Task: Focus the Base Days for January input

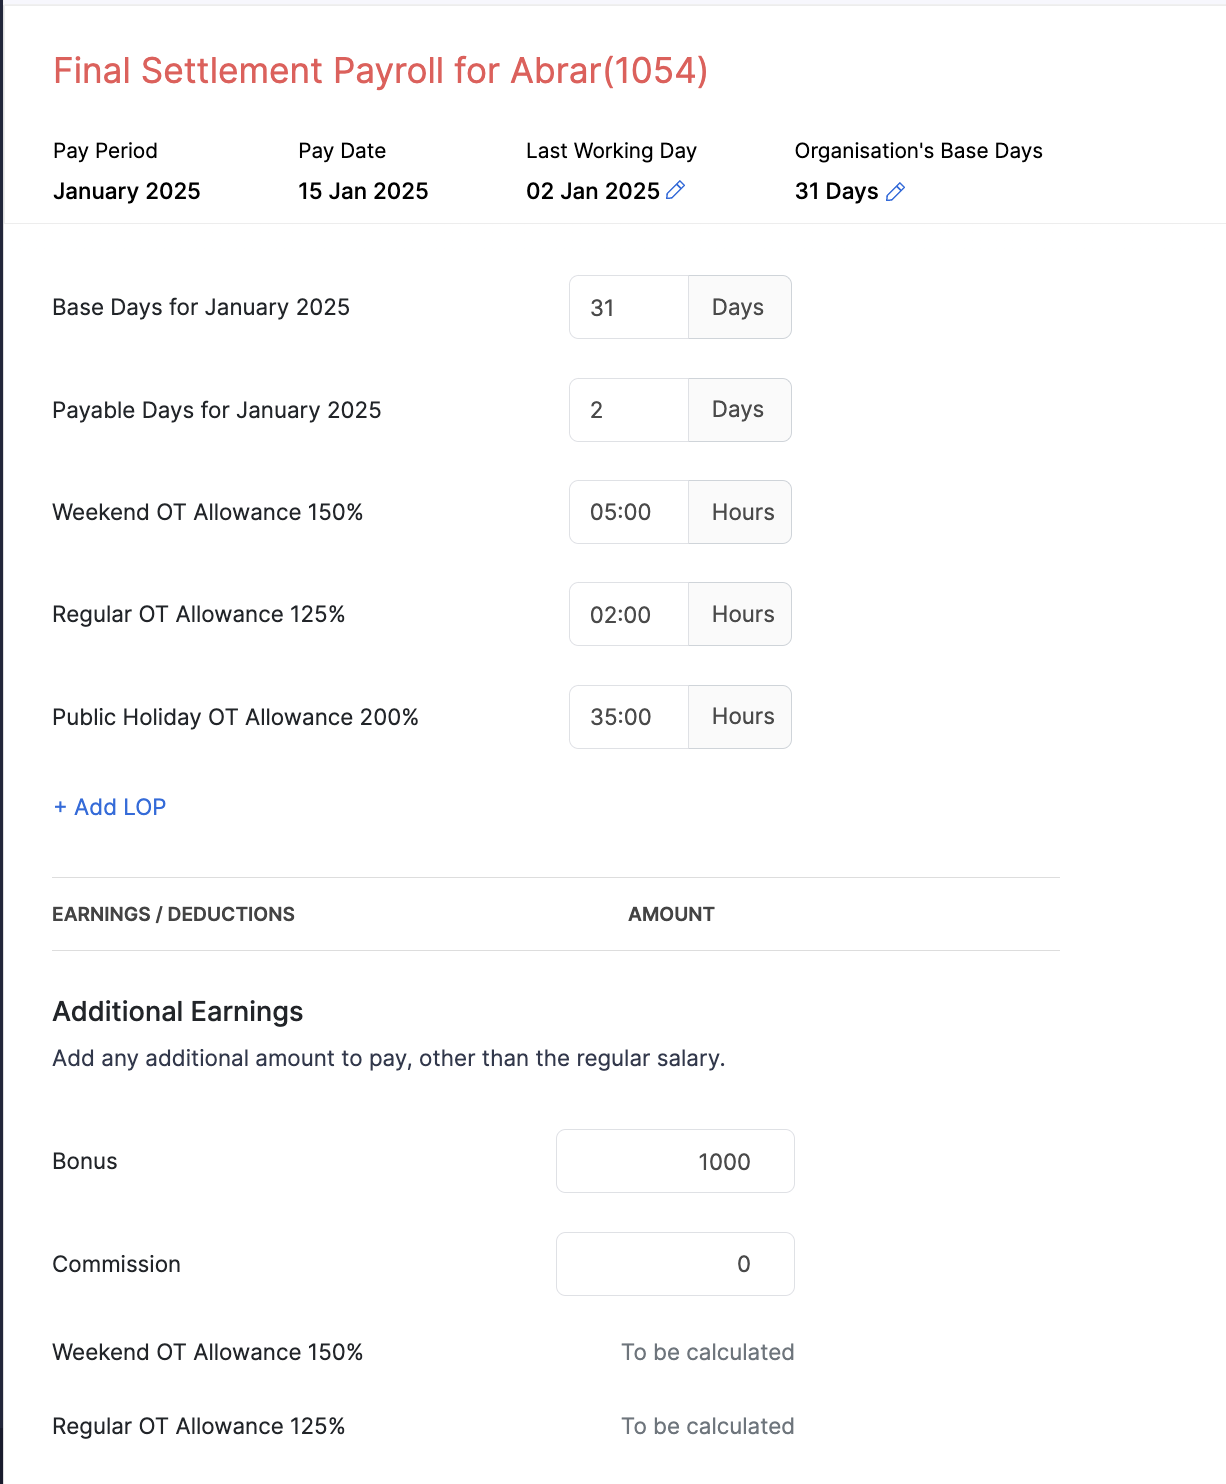Action: tap(629, 308)
